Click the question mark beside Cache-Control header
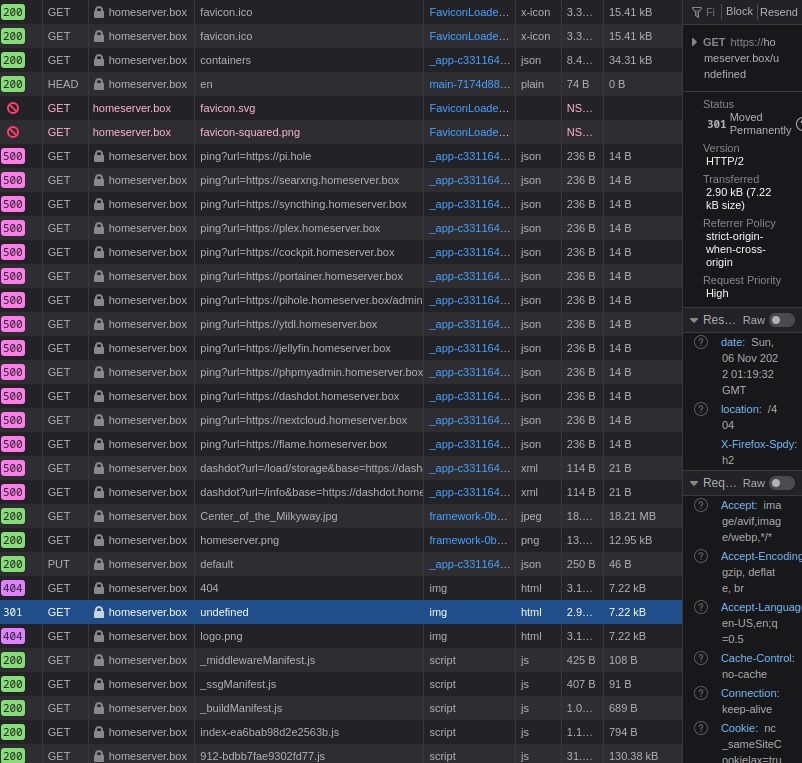 pos(701,658)
